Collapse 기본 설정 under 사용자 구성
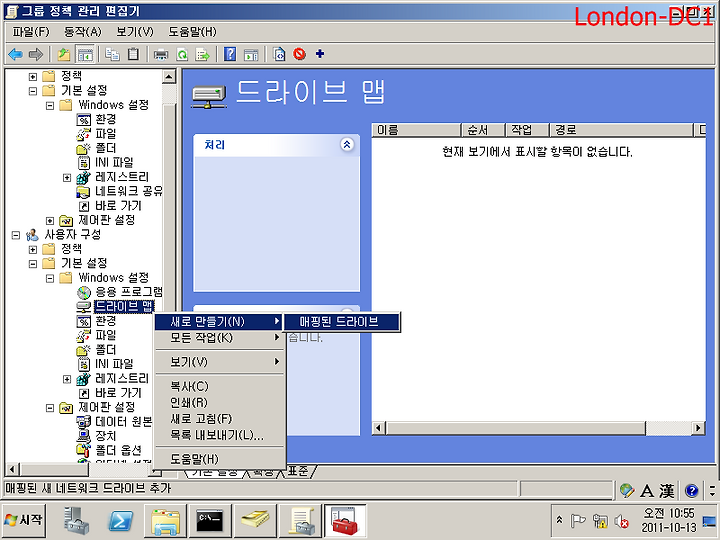 (x=33, y=264)
